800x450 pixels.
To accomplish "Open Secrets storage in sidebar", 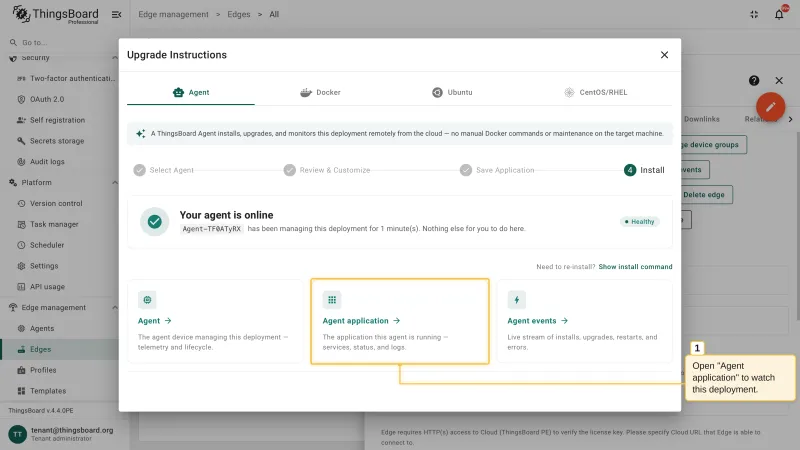I will coord(57,141).
